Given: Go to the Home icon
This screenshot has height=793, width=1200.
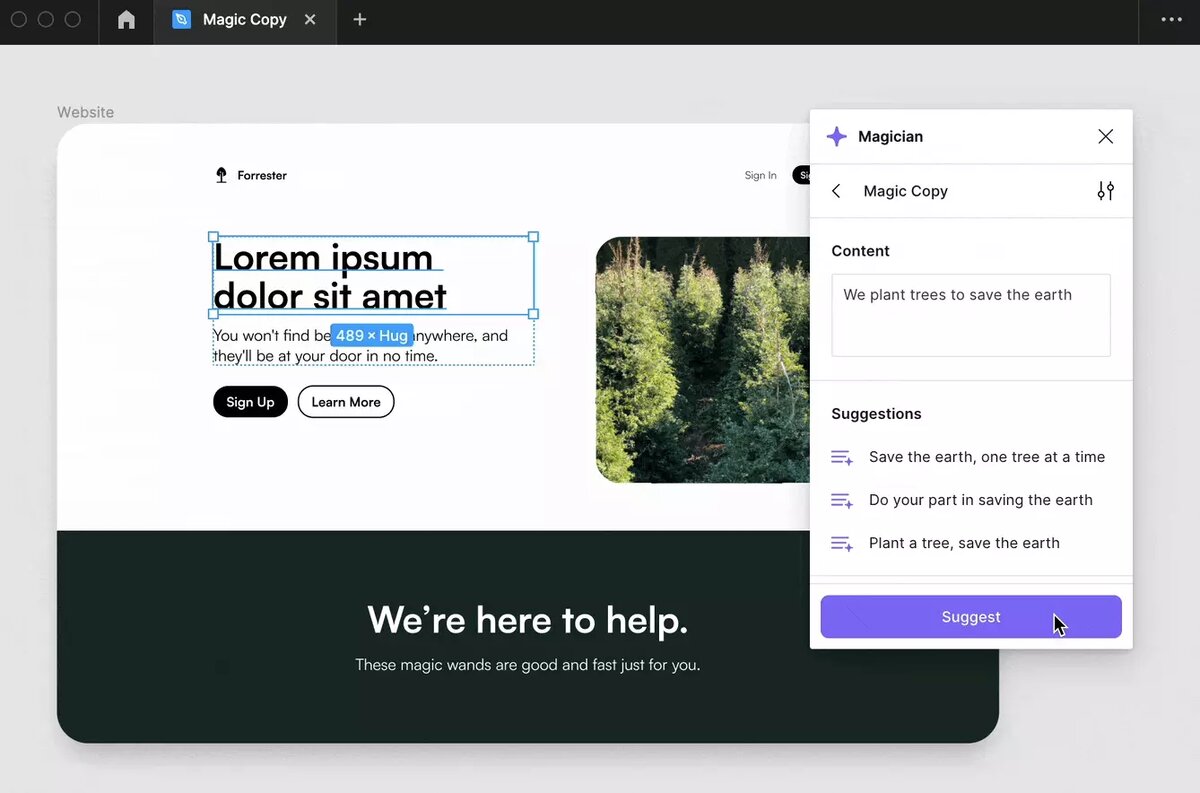Looking at the screenshot, I should tap(126, 20).
